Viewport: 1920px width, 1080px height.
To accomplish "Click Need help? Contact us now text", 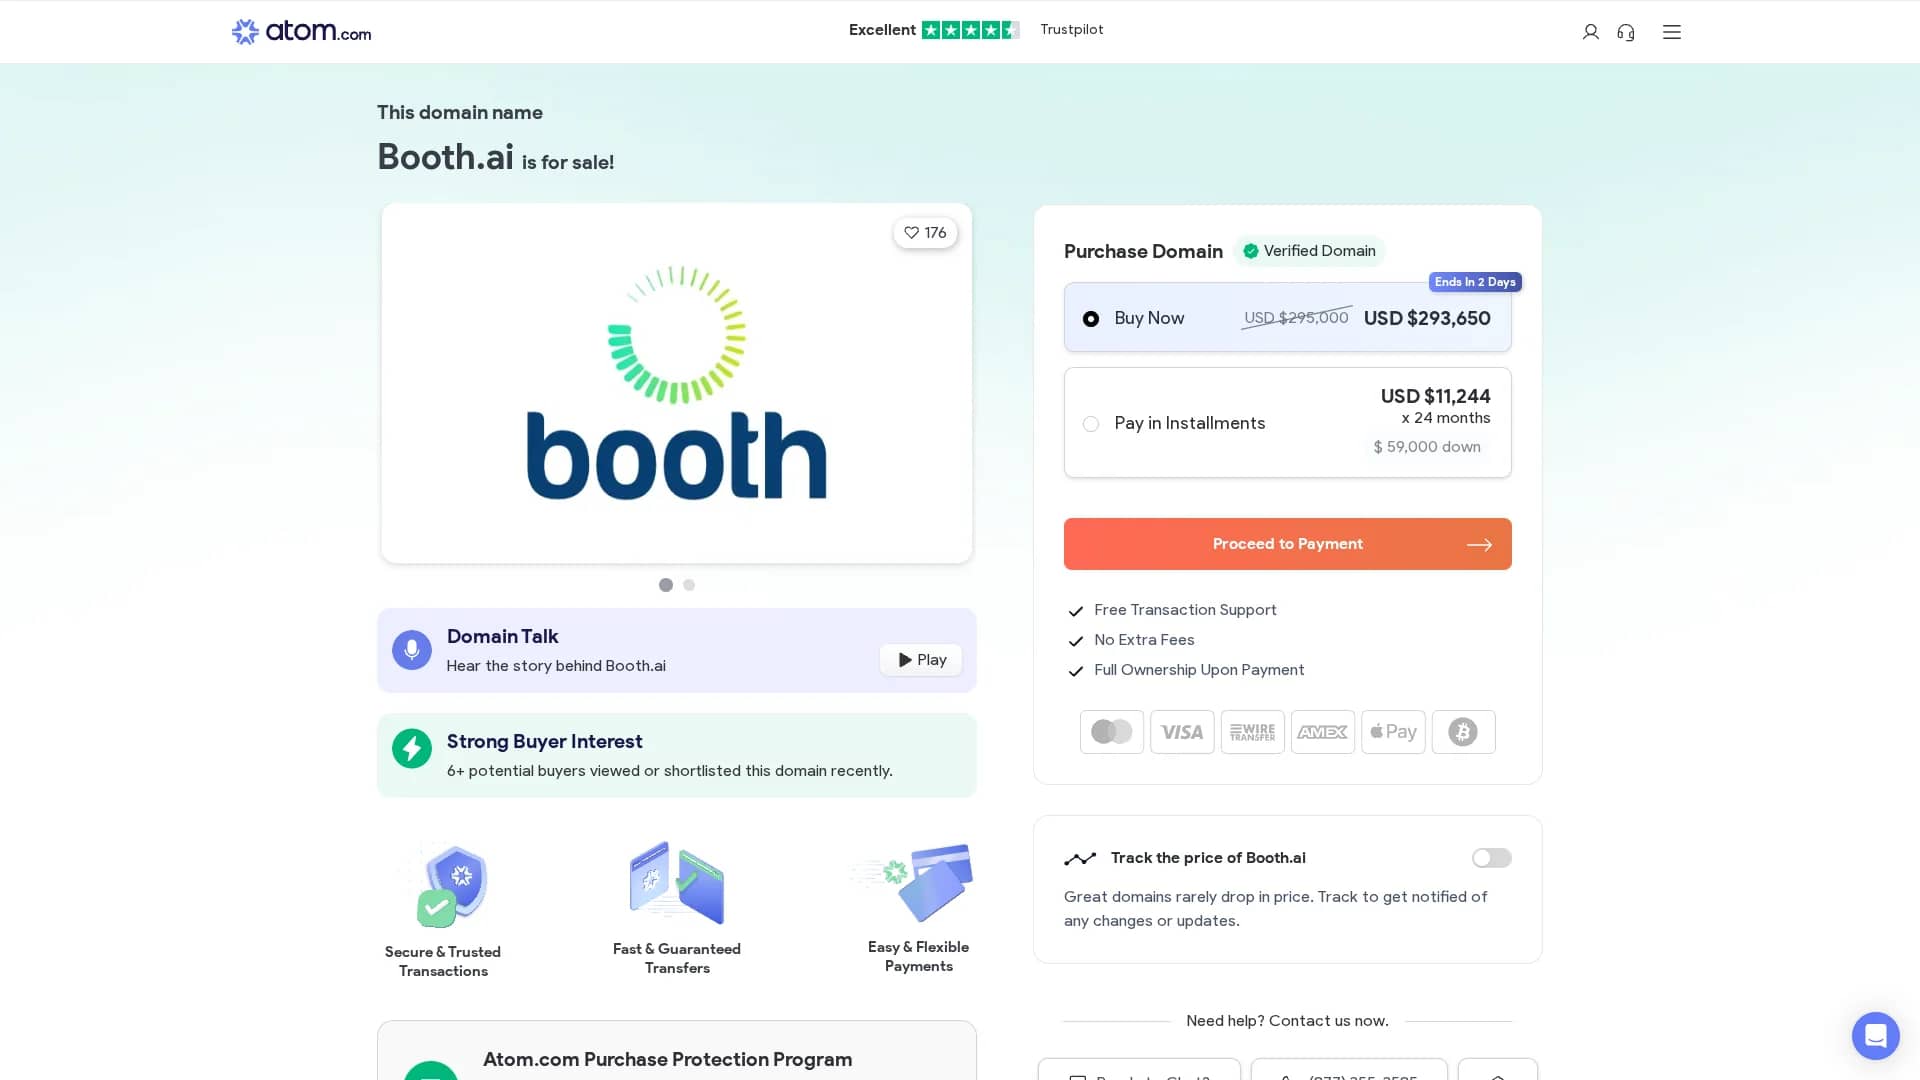I will click(x=1287, y=1021).
